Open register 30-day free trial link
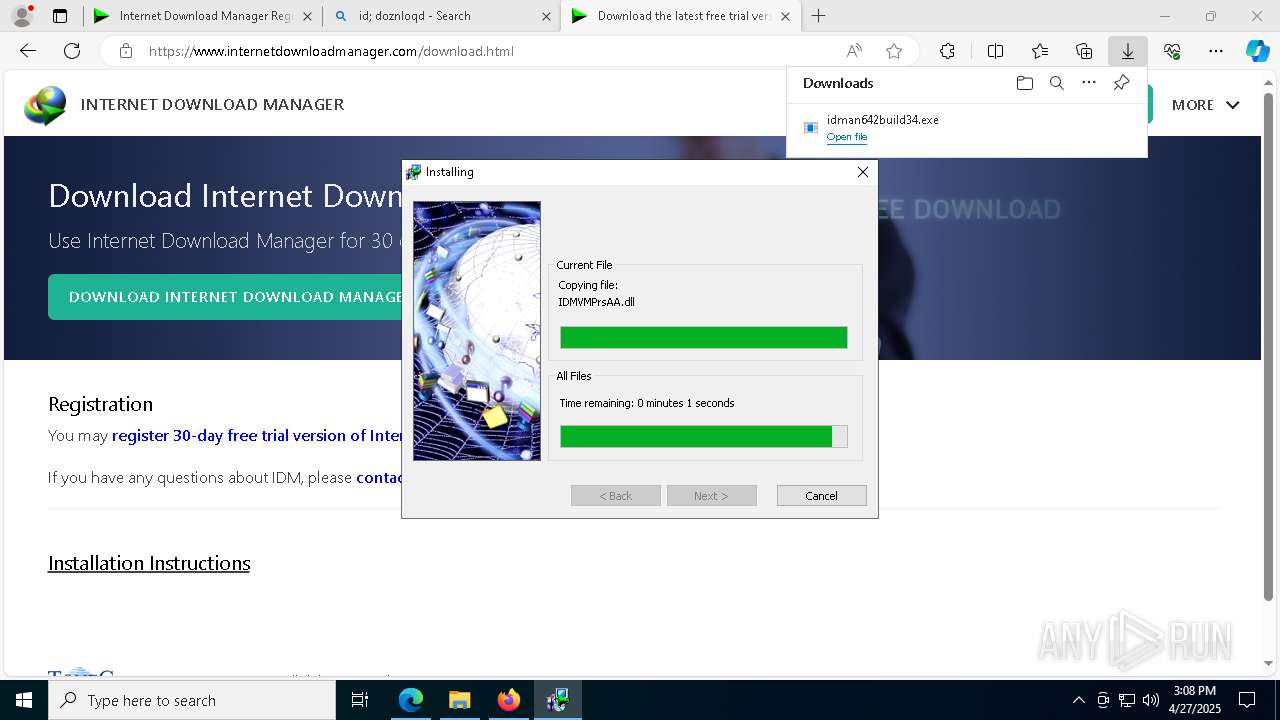The height and width of the screenshot is (720, 1280). pyautogui.click(x=257, y=436)
